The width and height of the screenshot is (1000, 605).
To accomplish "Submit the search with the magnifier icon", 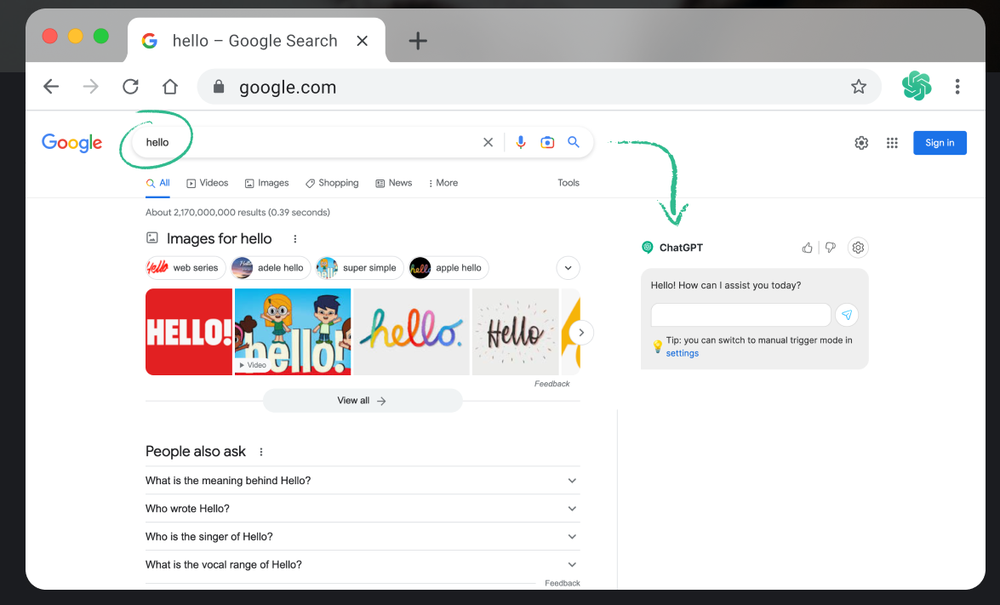I will 573,142.
